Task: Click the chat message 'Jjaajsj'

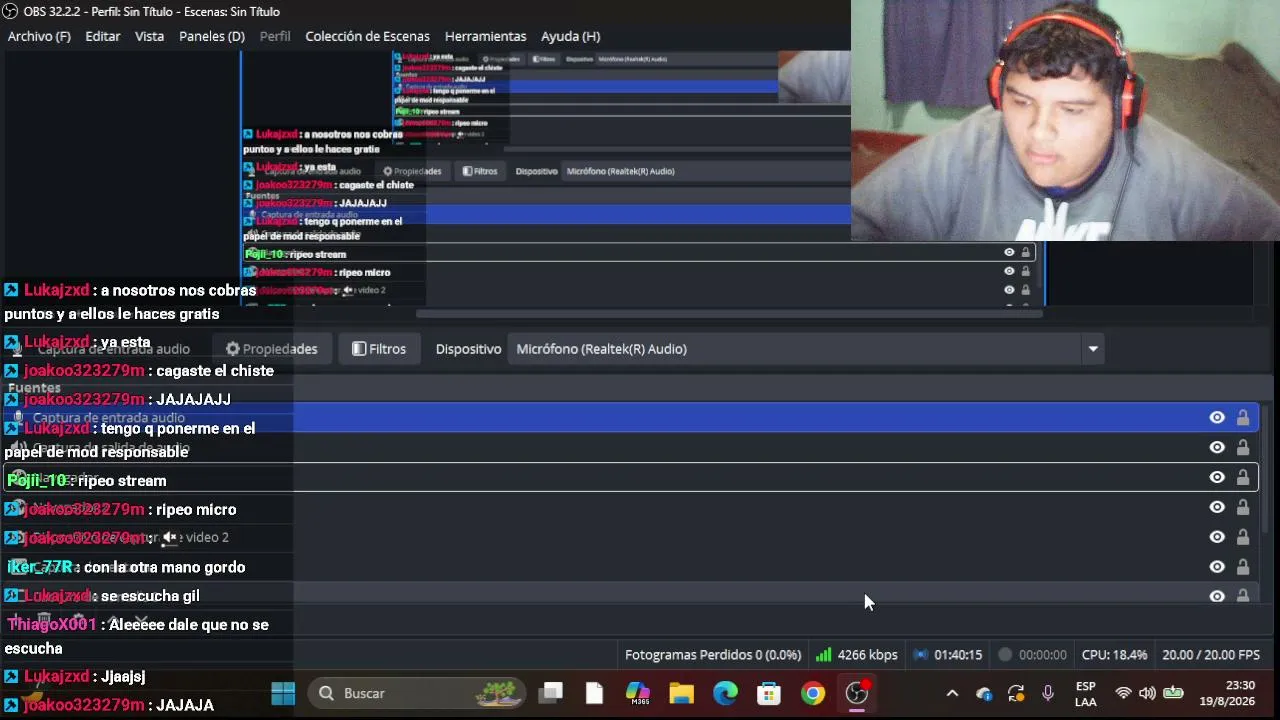Action: point(123,676)
